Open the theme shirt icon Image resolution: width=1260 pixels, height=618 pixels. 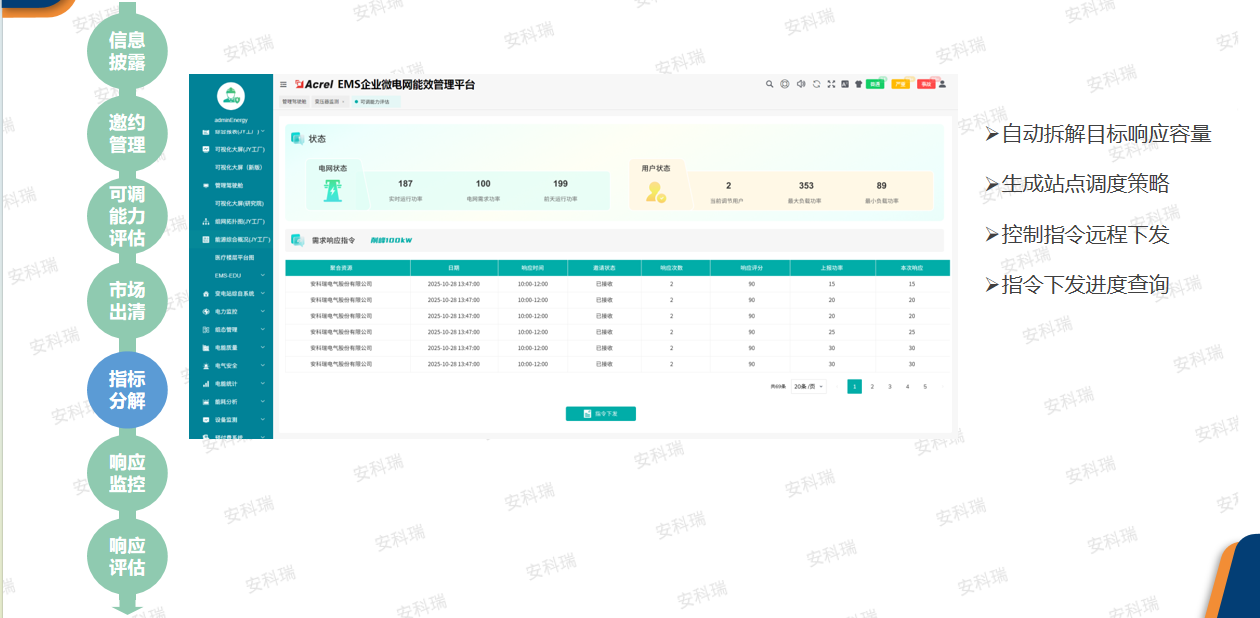coord(858,84)
